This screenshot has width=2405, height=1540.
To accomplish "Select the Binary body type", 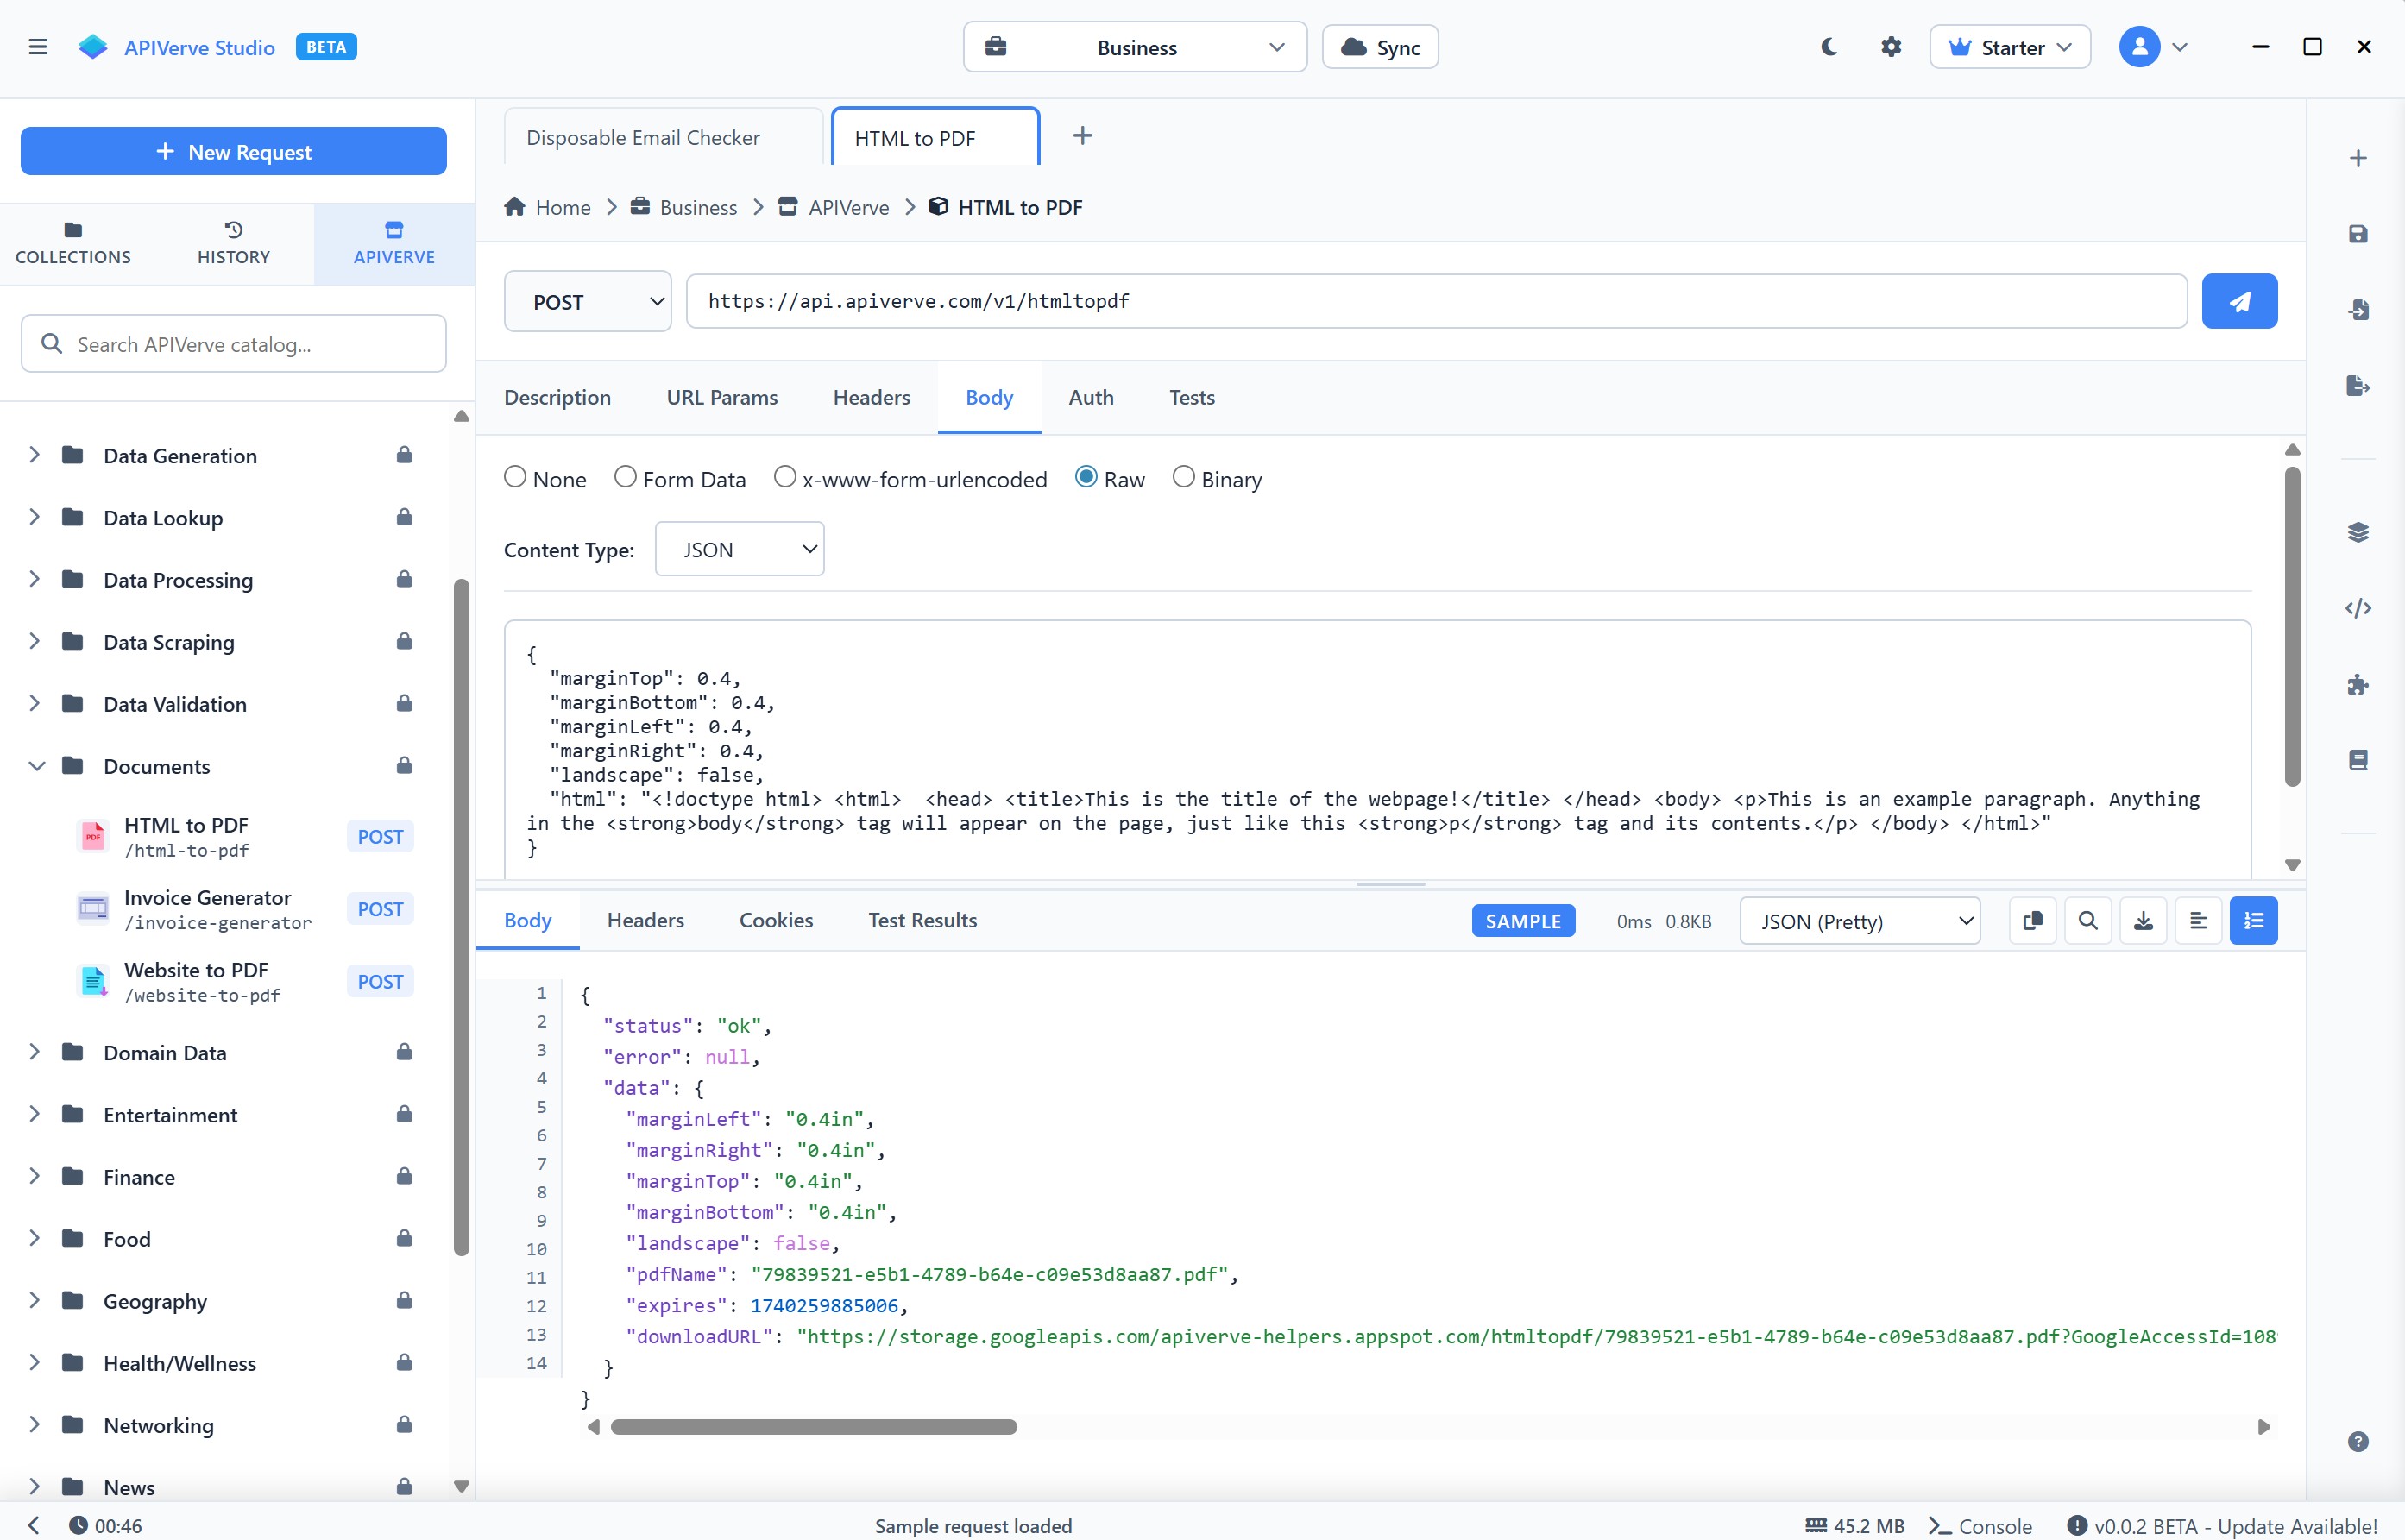I will (1183, 478).
